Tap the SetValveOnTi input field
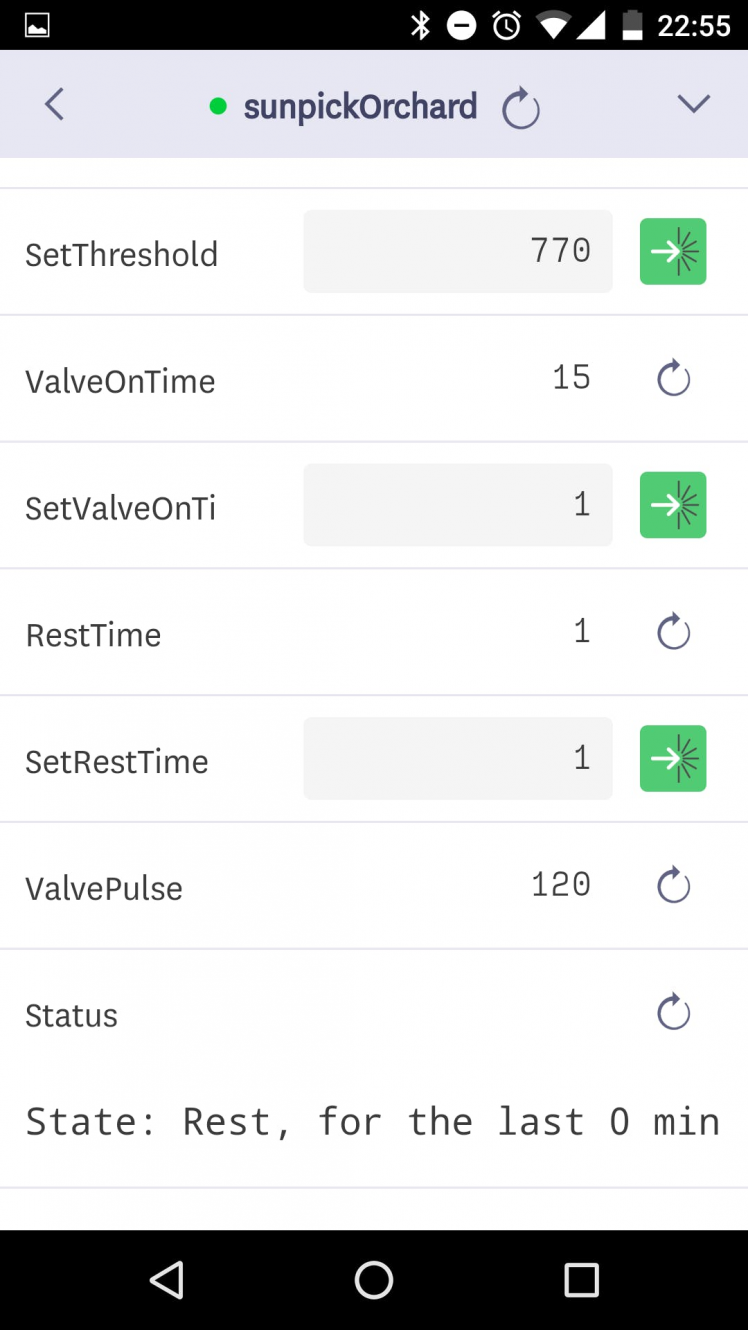The image size is (748, 1330). (x=458, y=505)
